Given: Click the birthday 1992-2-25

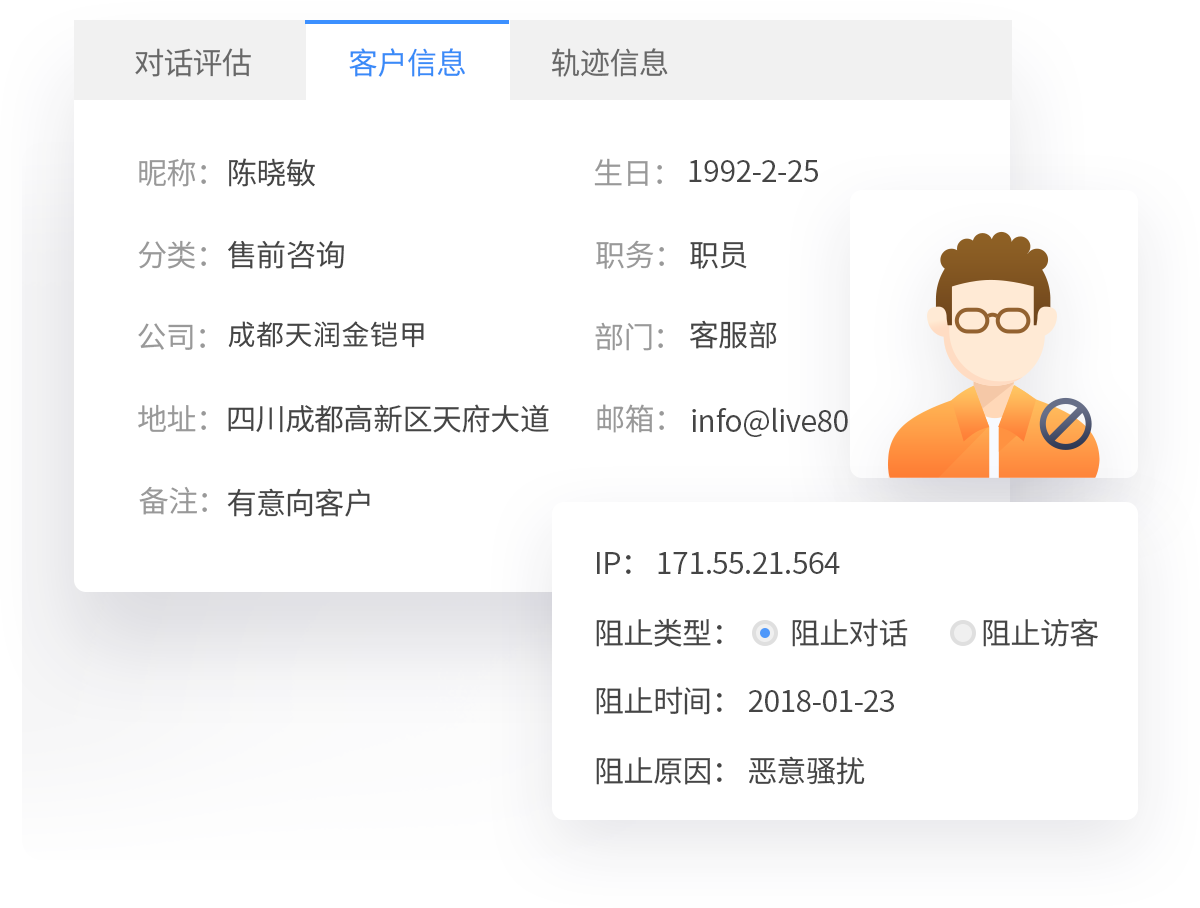Looking at the screenshot, I should pyautogui.click(x=751, y=172).
